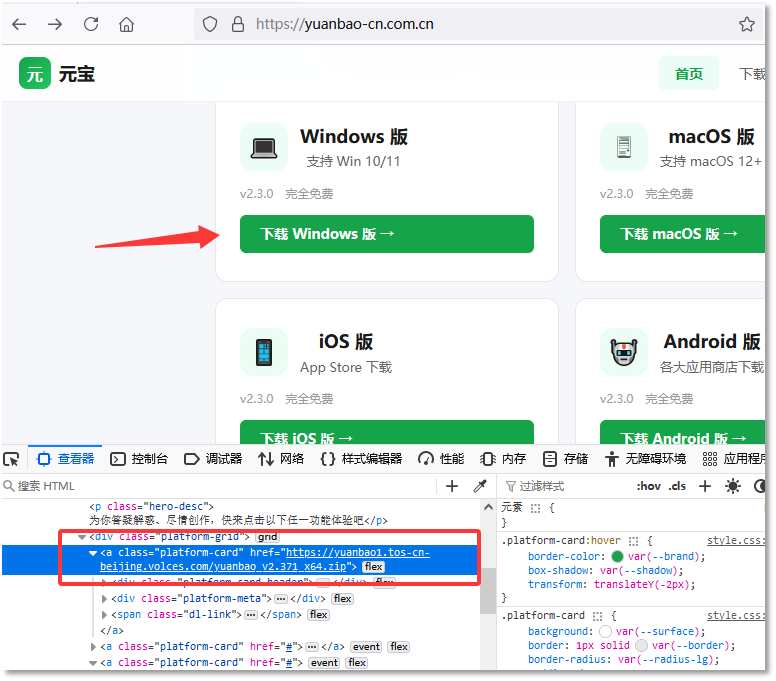Toggle flex badge on dl-link row

point(319,615)
